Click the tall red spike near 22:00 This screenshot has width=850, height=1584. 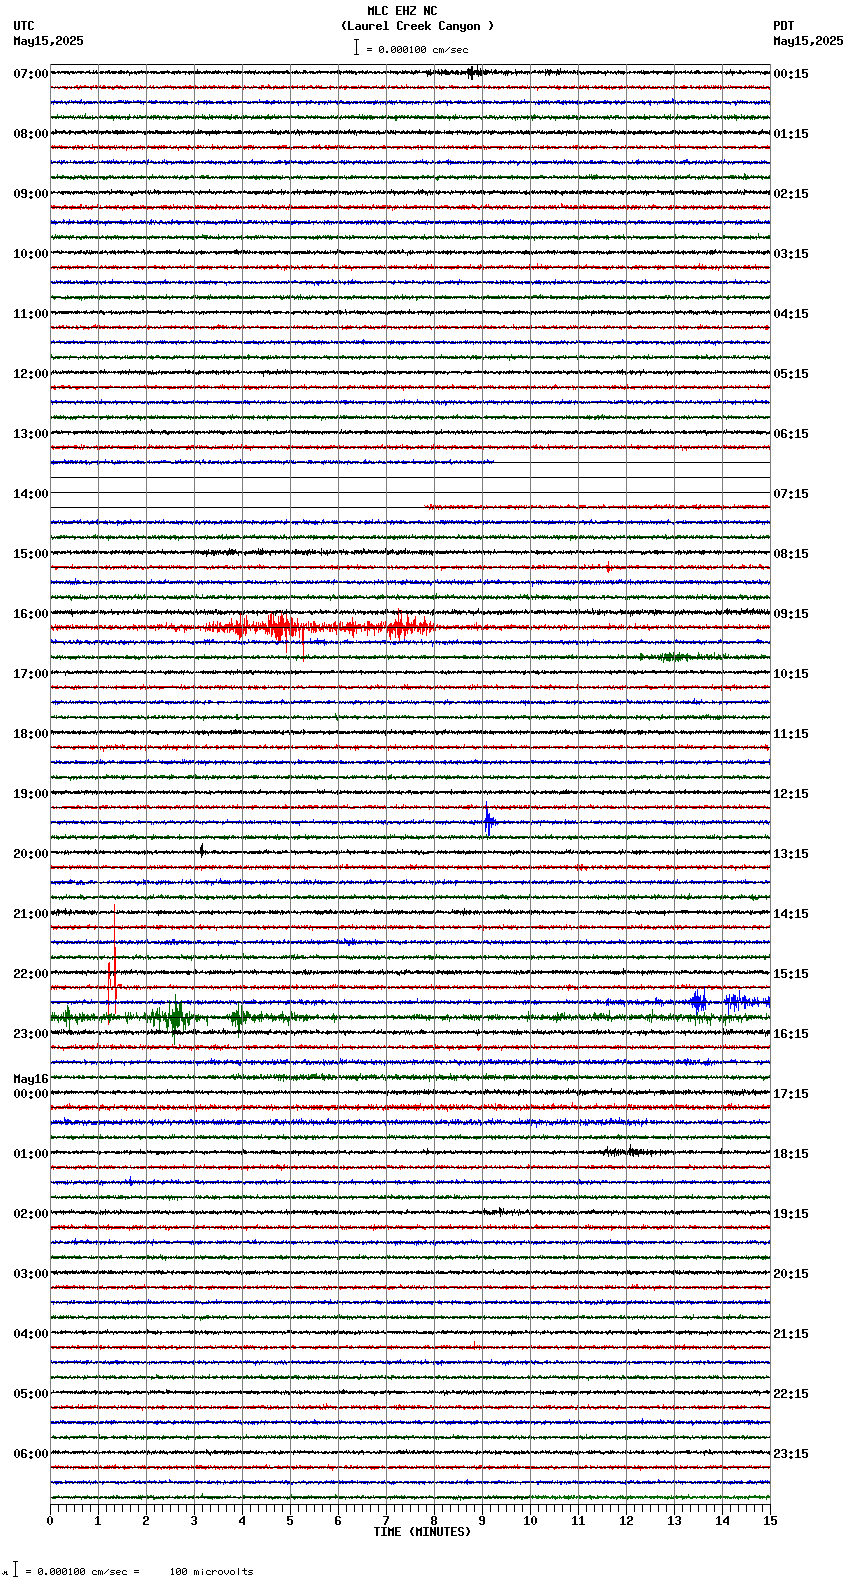coord(113,962)
